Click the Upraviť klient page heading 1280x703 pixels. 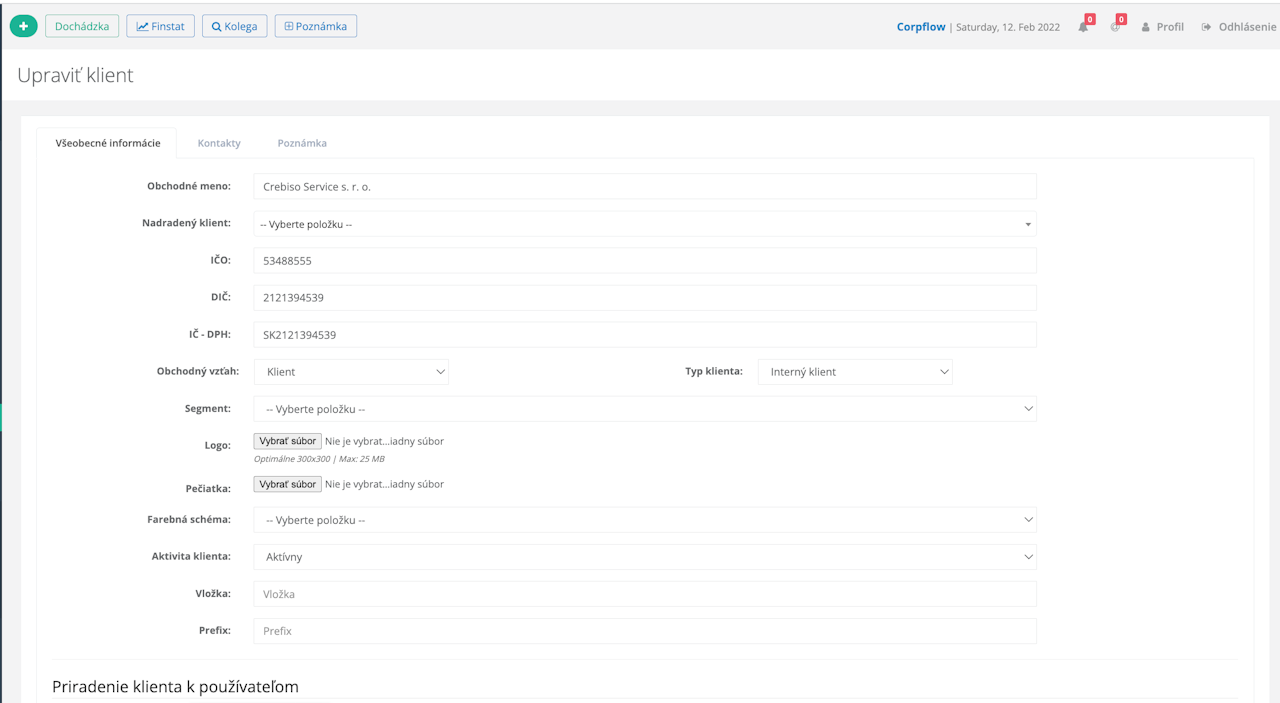coord(75,75)
